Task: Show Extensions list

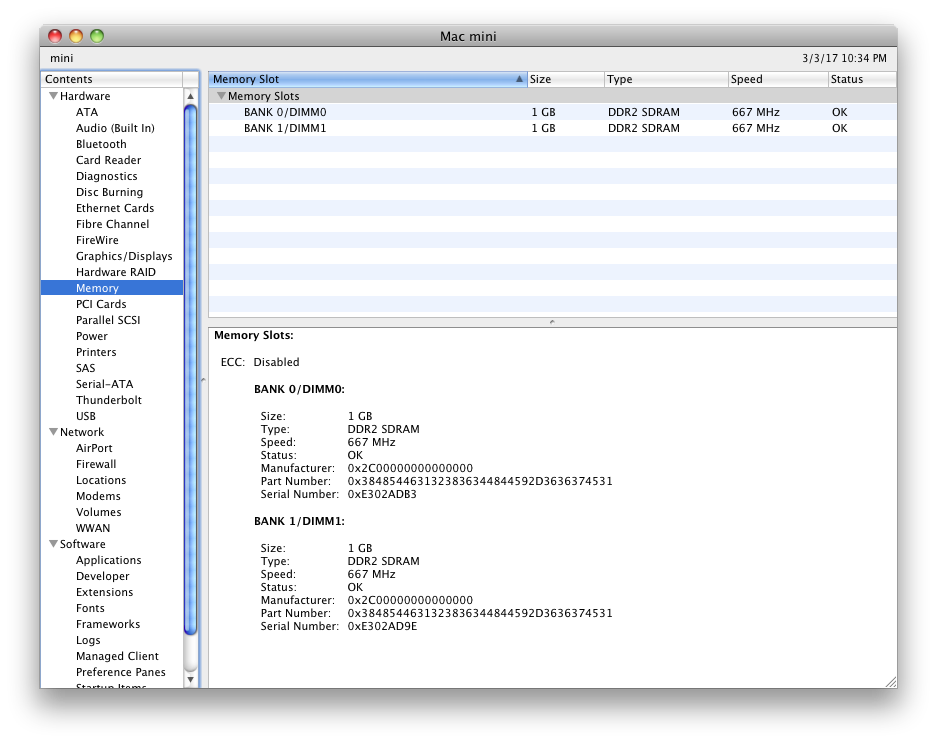Action: click(104, 592)
